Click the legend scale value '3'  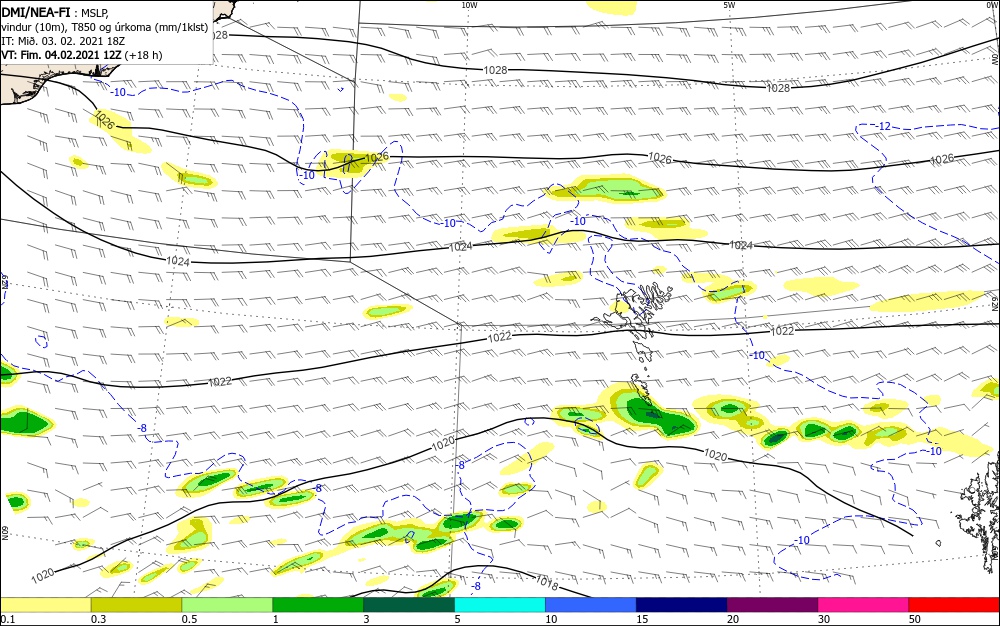pyautogui.click(x=366, y=619)
